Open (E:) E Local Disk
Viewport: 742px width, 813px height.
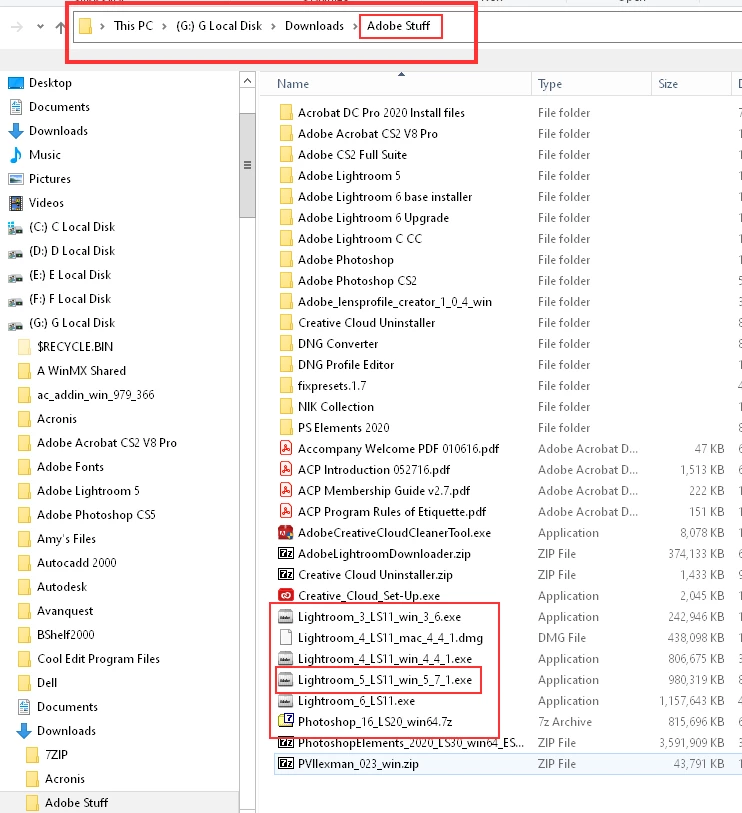click(x=70, y=275)
